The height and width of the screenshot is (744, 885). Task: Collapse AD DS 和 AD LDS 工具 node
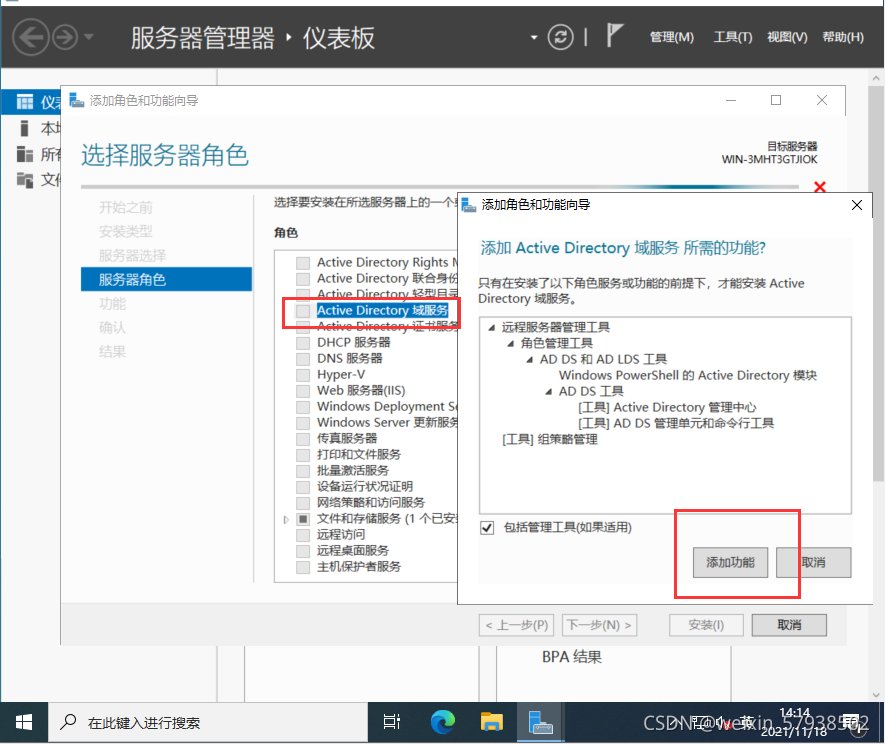(x=529, y=360)
